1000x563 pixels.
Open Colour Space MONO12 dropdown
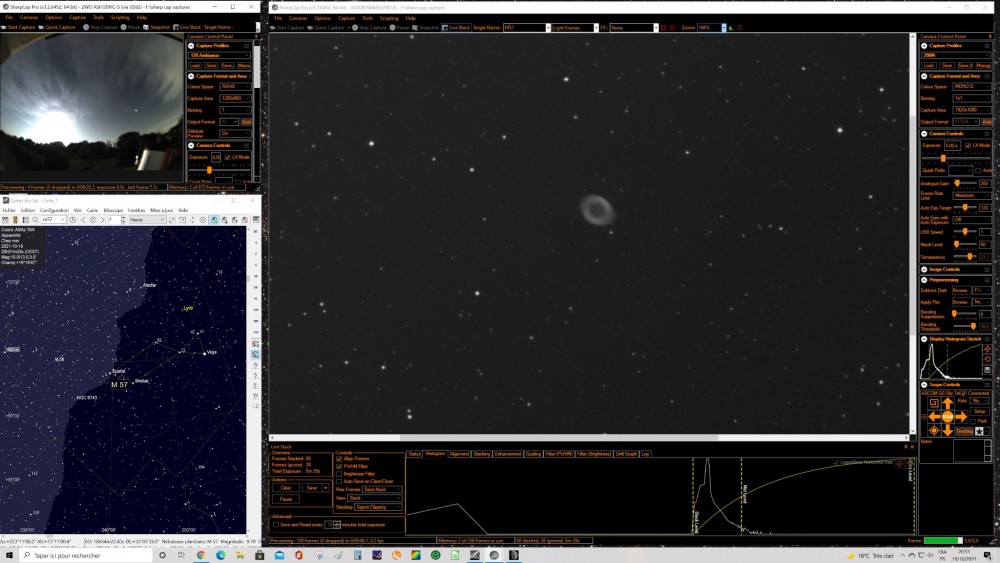click(971, 86)
